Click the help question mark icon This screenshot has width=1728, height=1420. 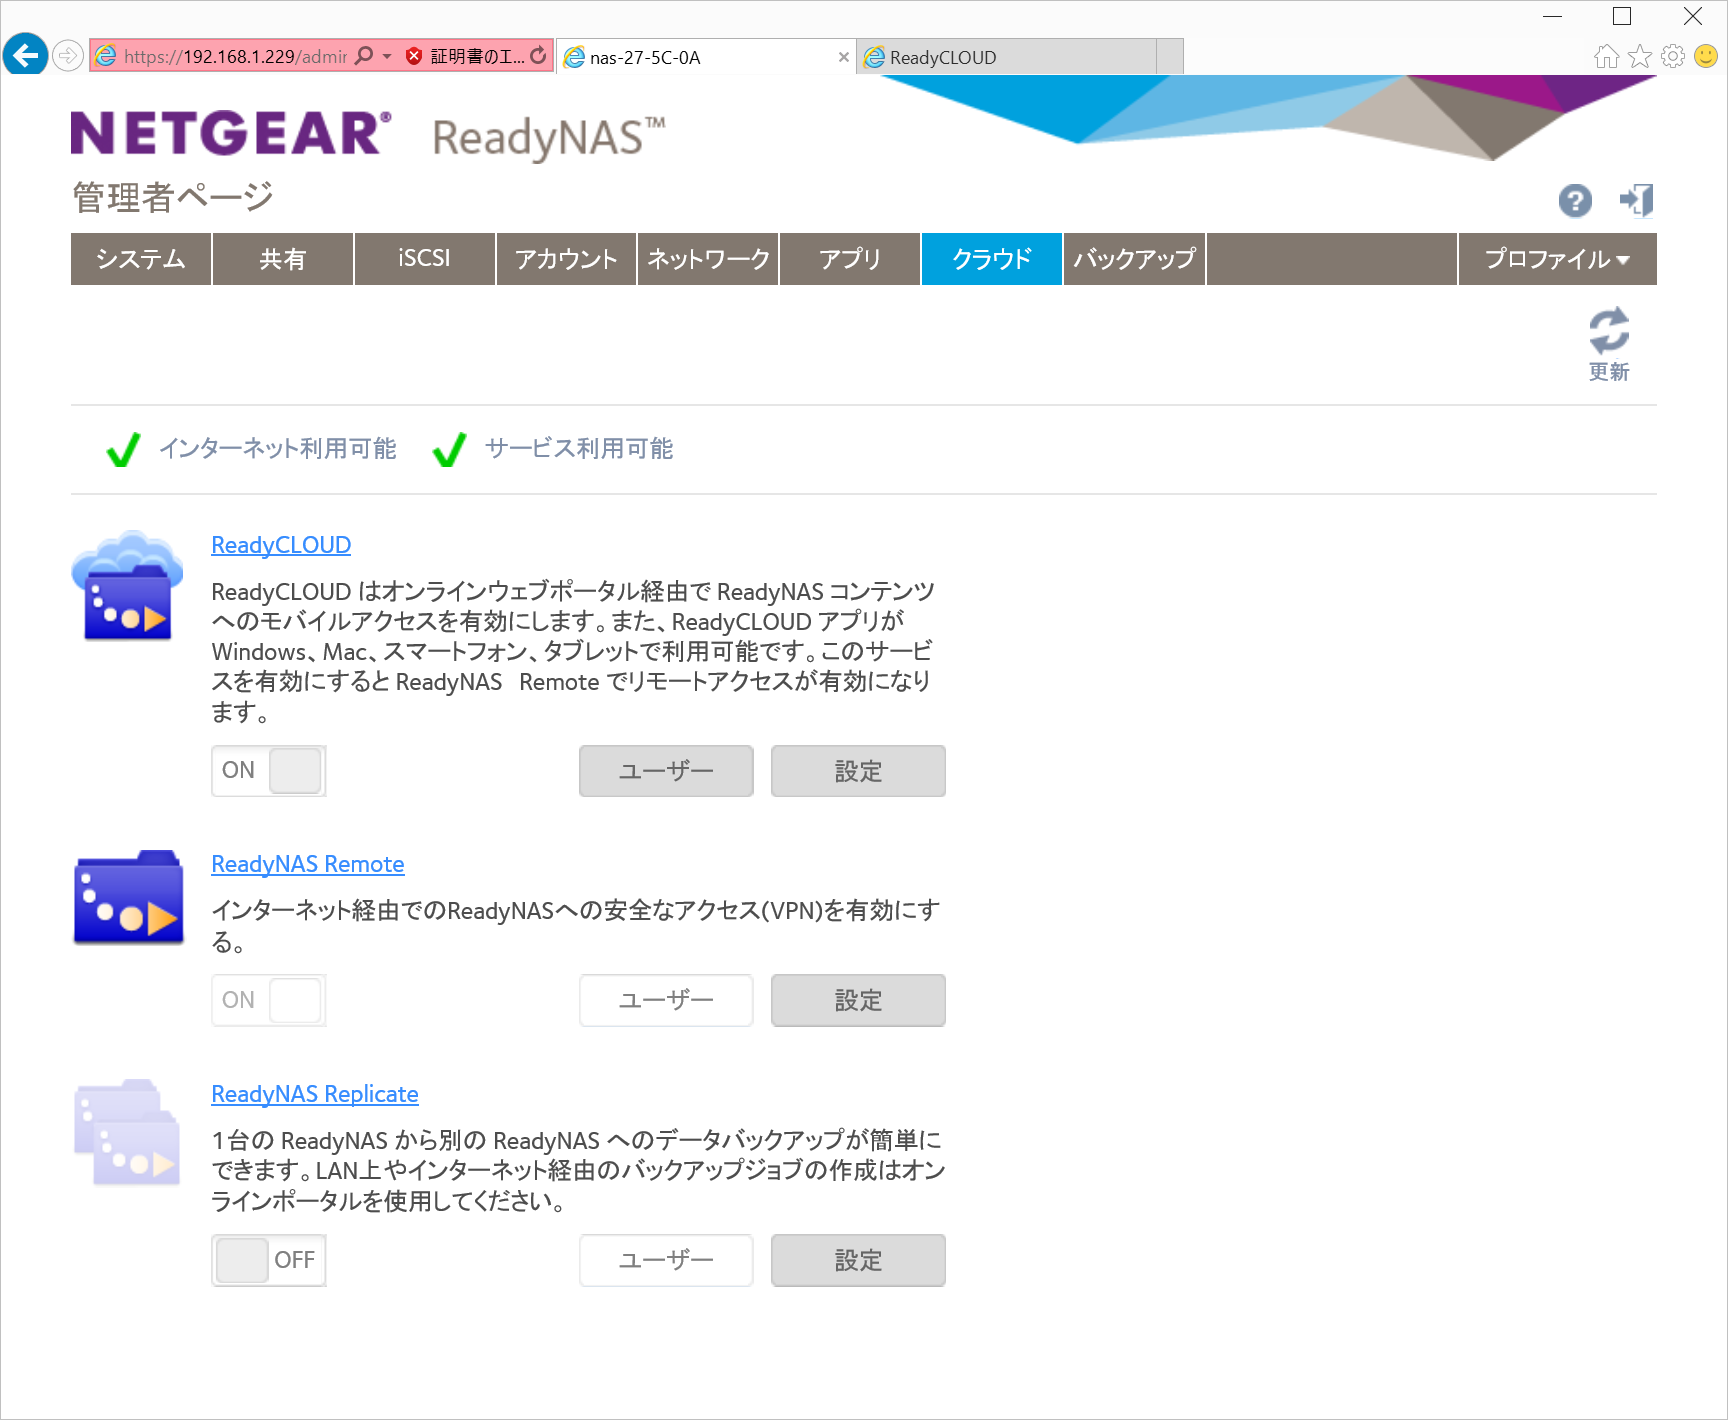[x=1574, y=201]
